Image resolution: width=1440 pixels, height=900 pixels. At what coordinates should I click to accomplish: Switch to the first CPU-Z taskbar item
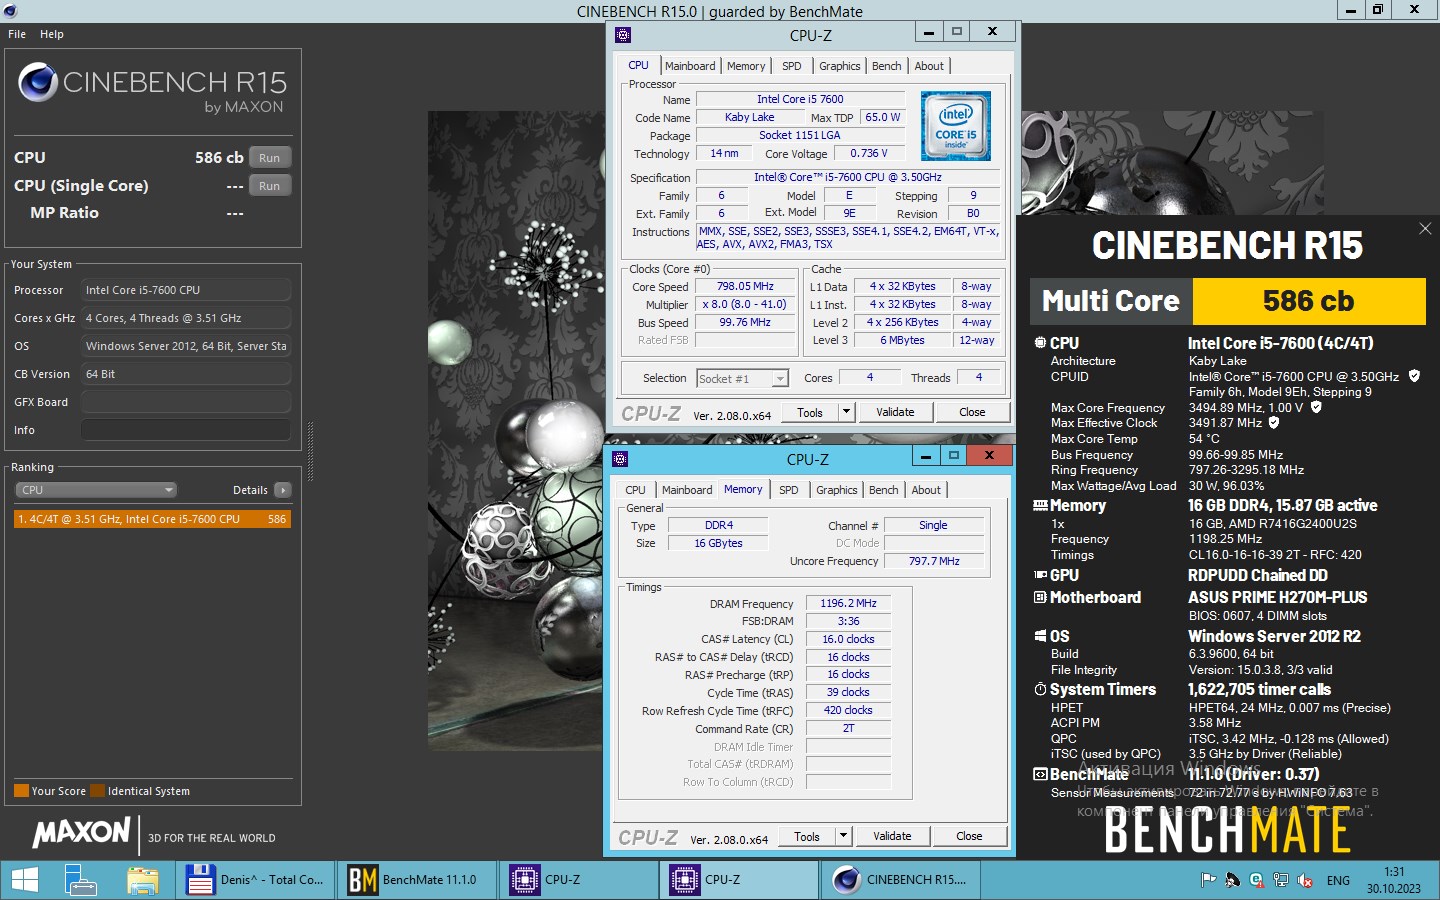pos(577,880)
